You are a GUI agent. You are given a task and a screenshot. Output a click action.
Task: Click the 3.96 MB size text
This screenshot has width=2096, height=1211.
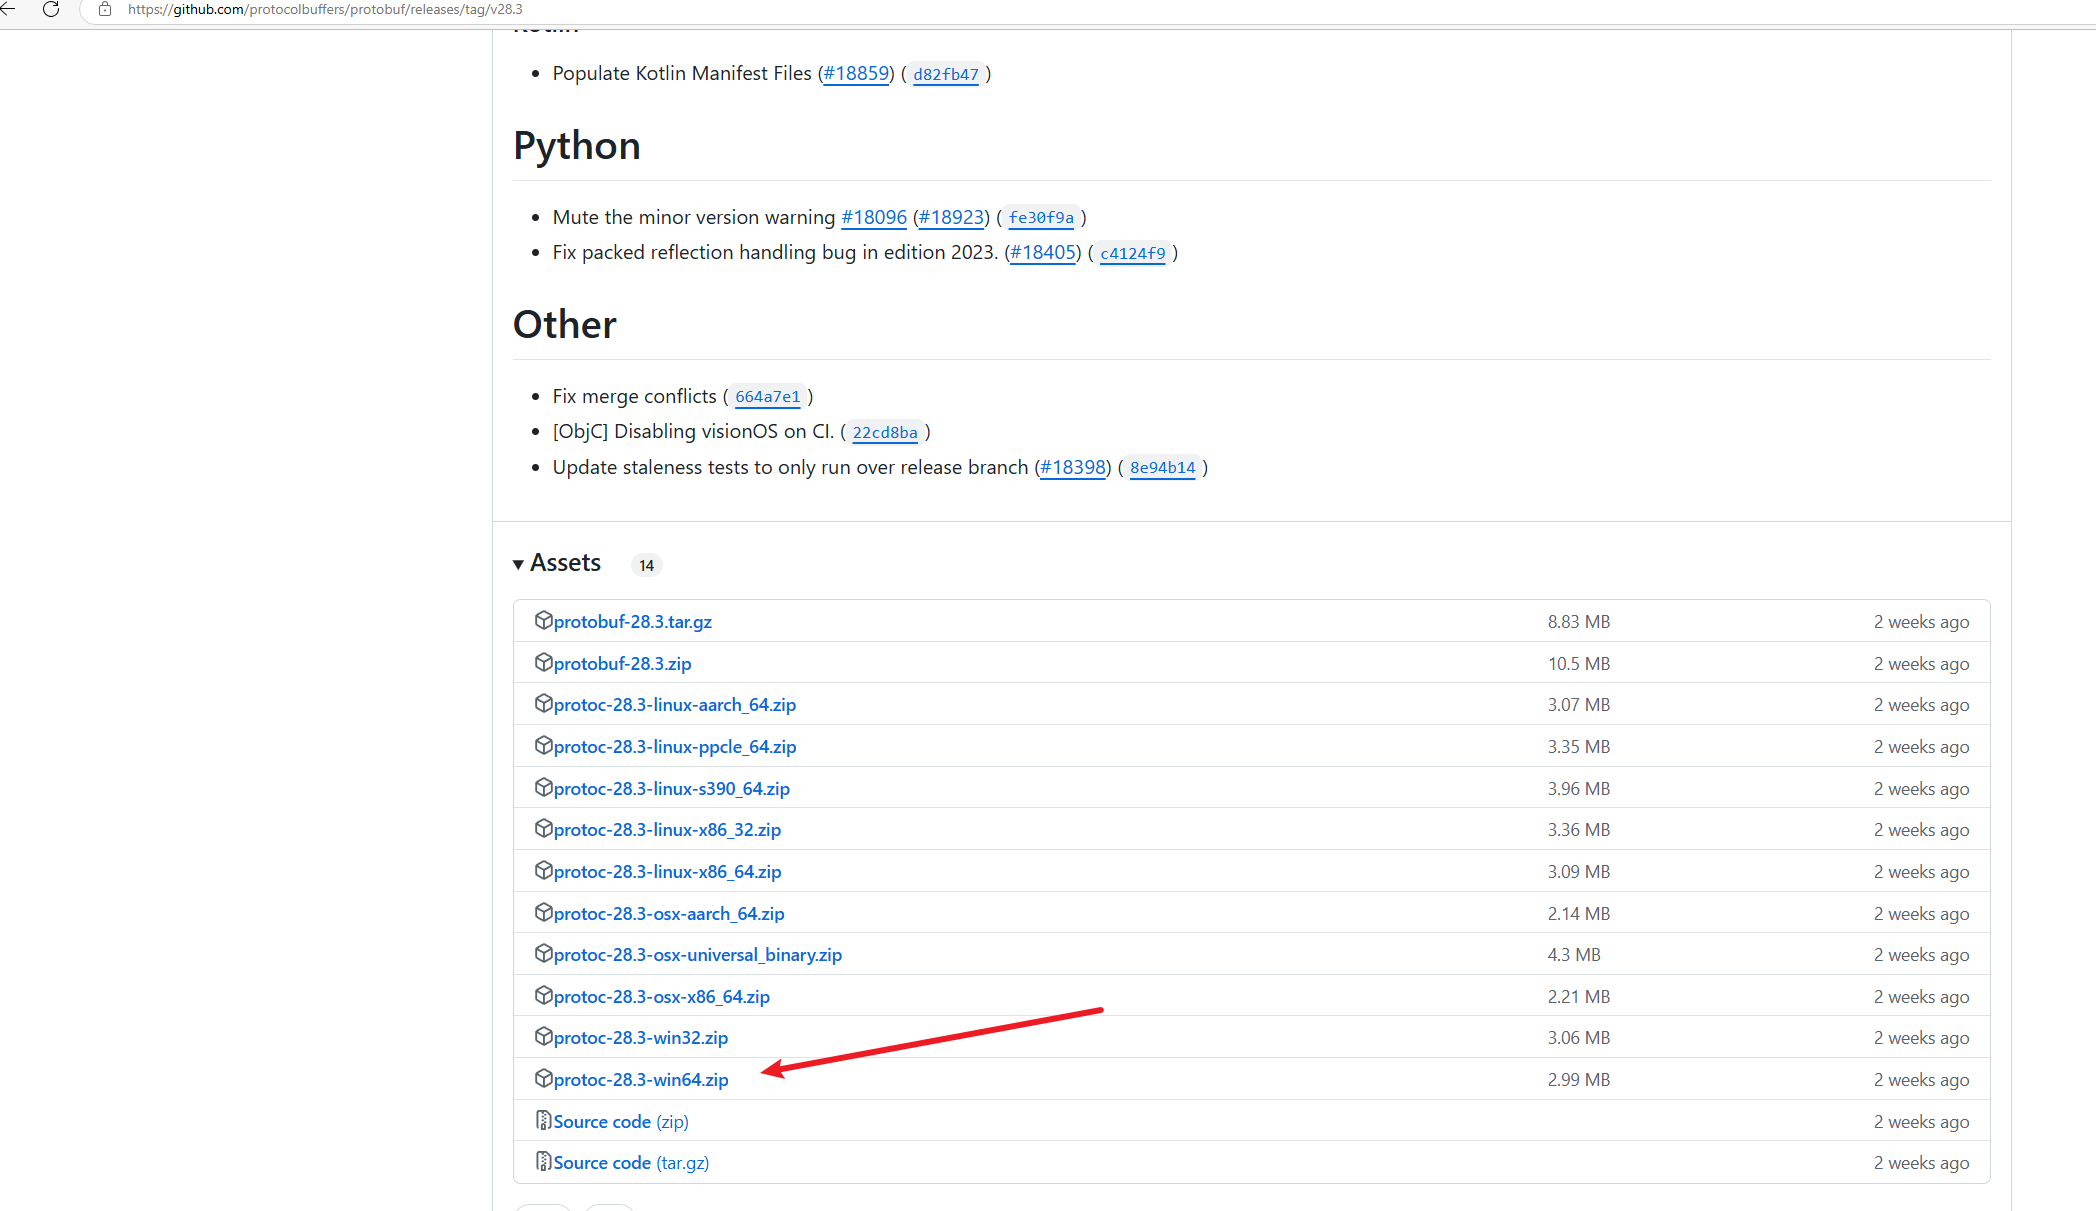1579,789
